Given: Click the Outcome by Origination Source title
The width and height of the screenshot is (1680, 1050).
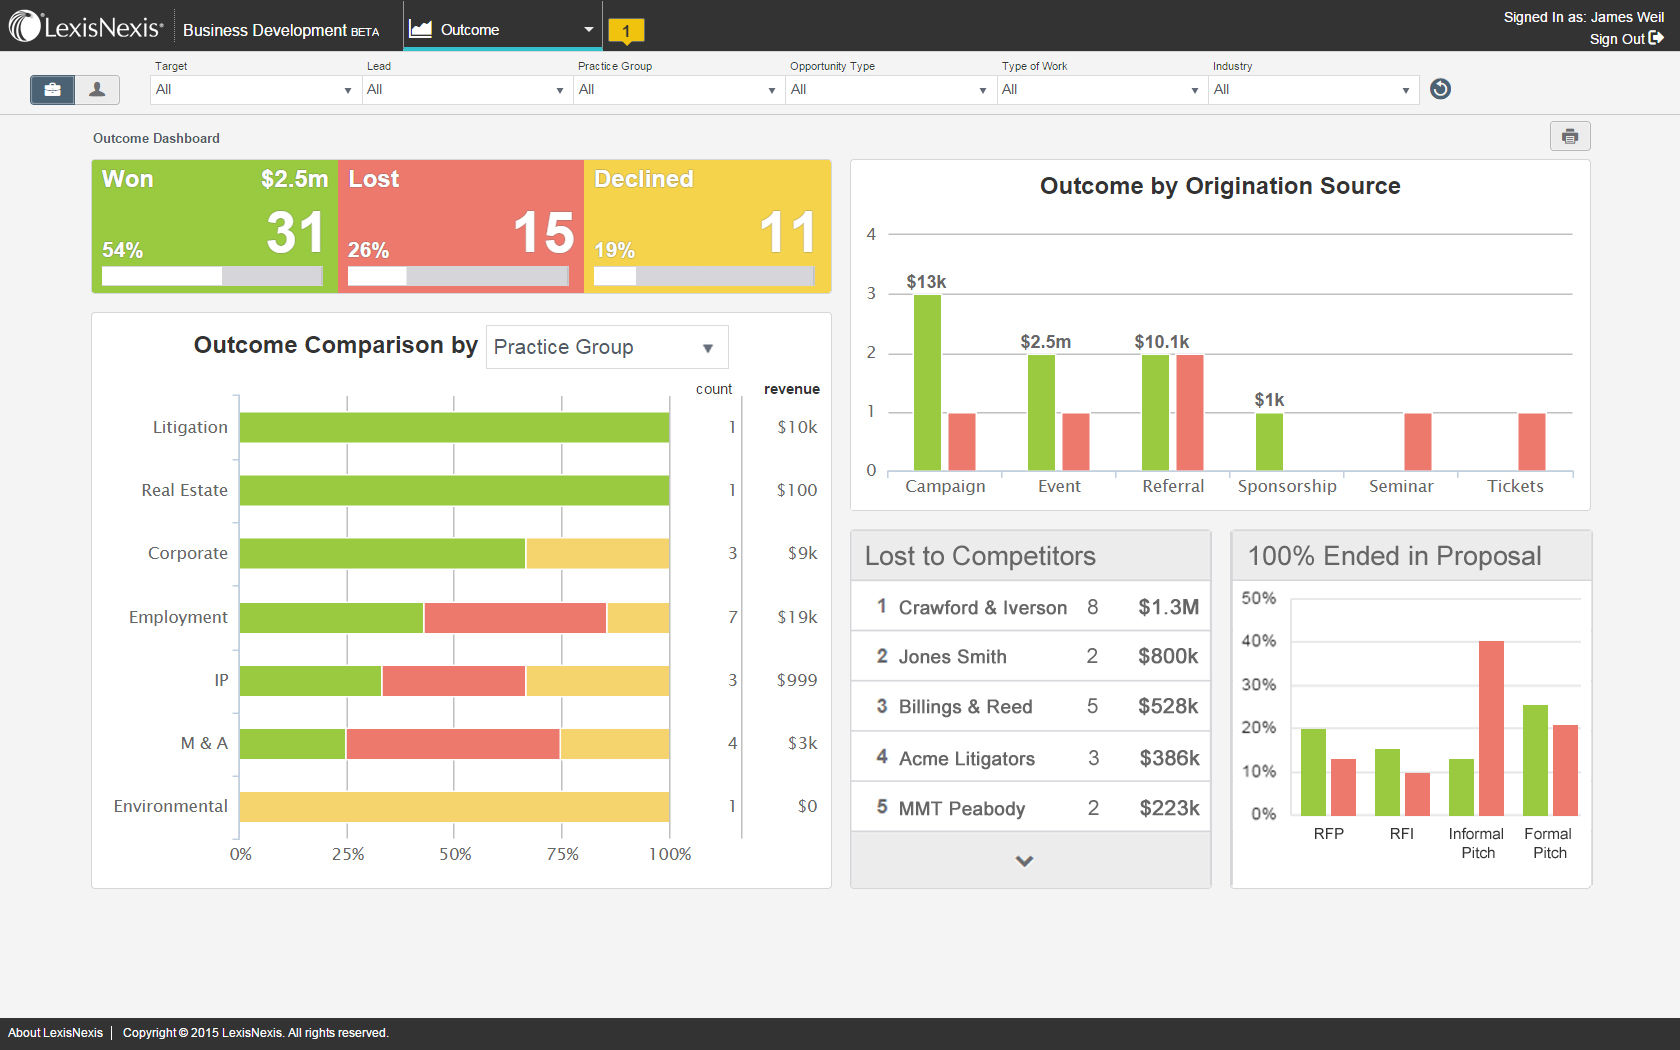Looking at the screenshot, I should click(x=1220, y=186).
